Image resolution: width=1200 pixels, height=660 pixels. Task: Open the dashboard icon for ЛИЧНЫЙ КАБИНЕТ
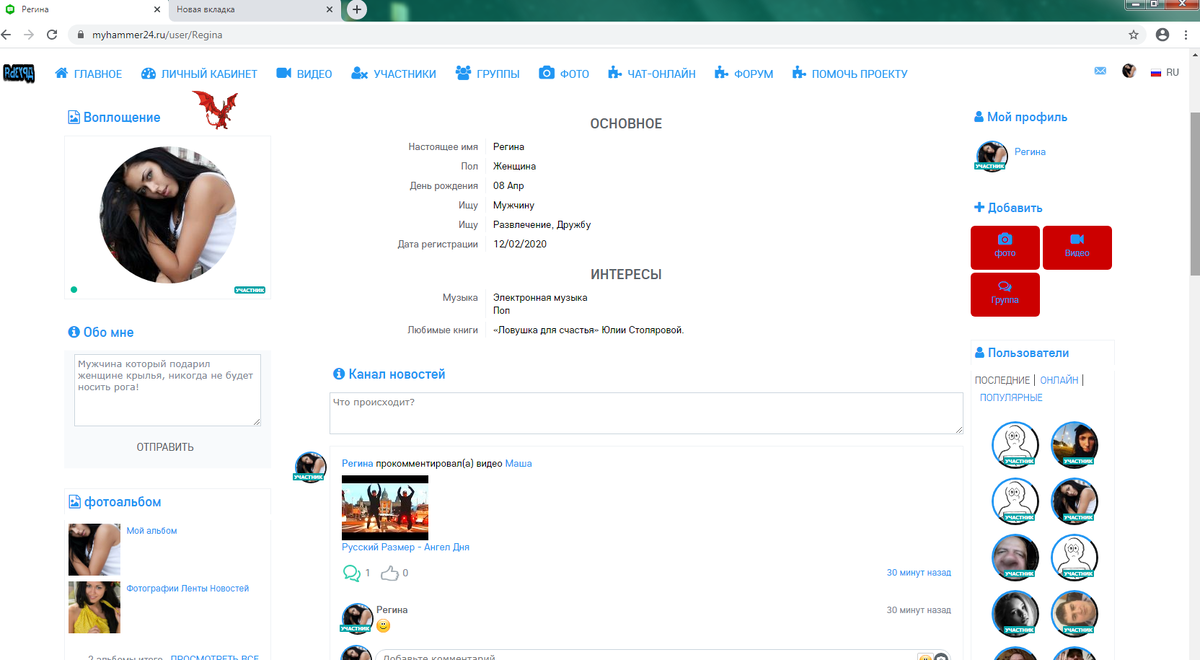click(x=149, y=74)
